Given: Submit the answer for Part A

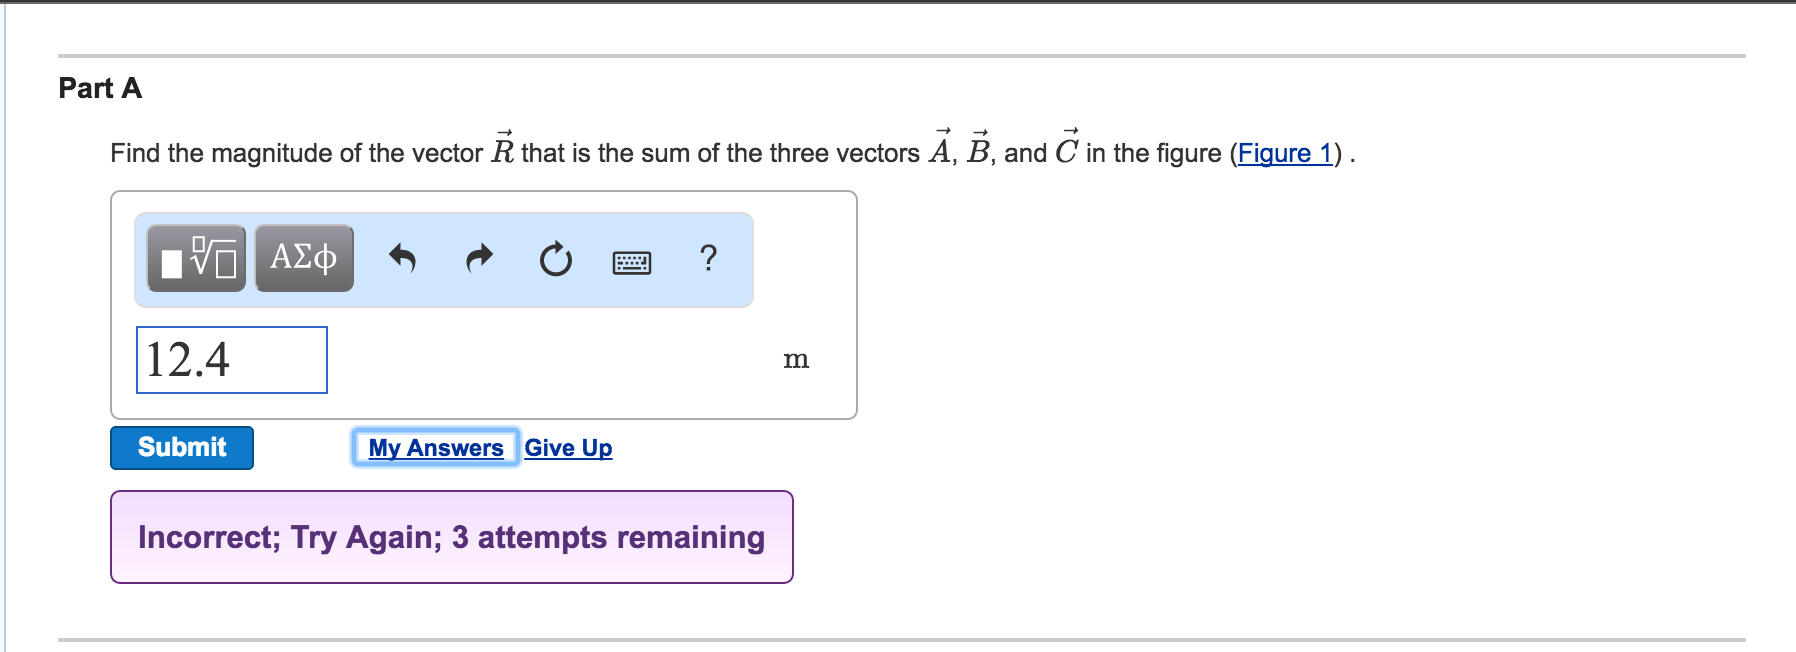Looking at the screenshot, I should (x=181, y=448).
